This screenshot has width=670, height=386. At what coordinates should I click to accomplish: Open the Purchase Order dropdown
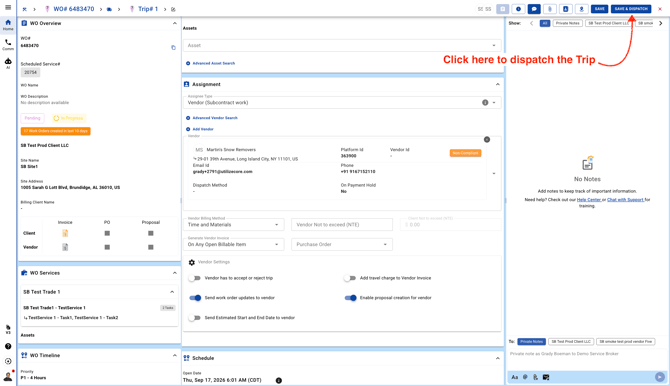[x=341, y=244]
